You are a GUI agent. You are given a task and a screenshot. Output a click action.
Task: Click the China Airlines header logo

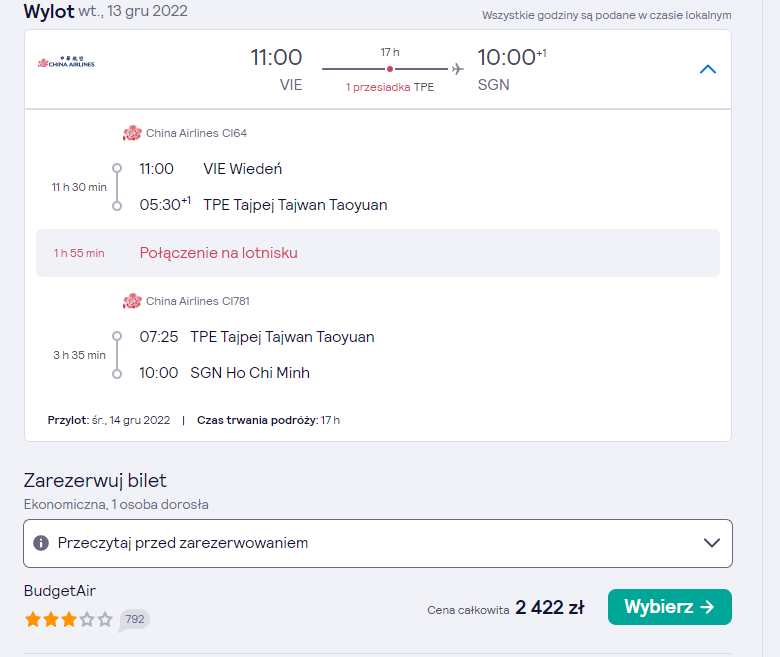(66, 62)
